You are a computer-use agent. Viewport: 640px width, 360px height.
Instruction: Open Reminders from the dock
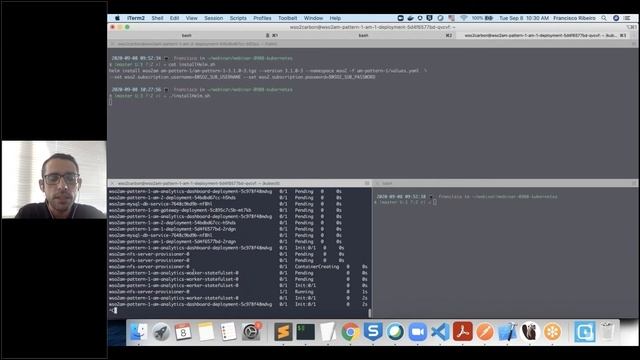228,332
